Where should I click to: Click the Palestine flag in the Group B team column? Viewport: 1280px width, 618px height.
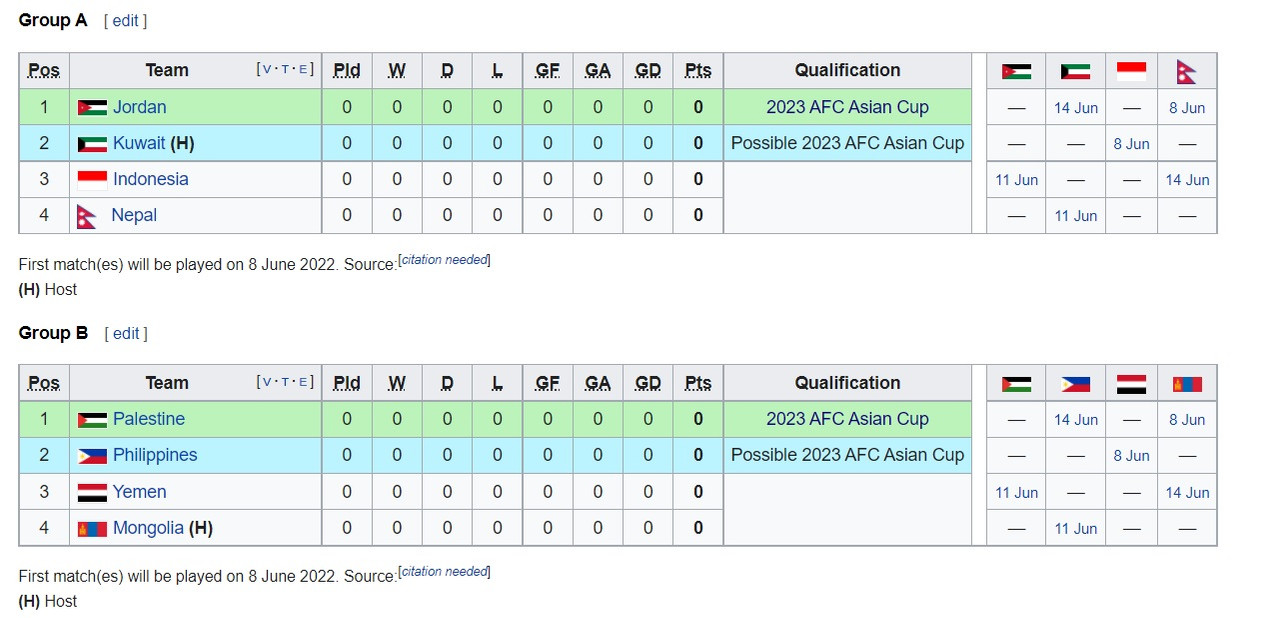click(x=92, y=420)
